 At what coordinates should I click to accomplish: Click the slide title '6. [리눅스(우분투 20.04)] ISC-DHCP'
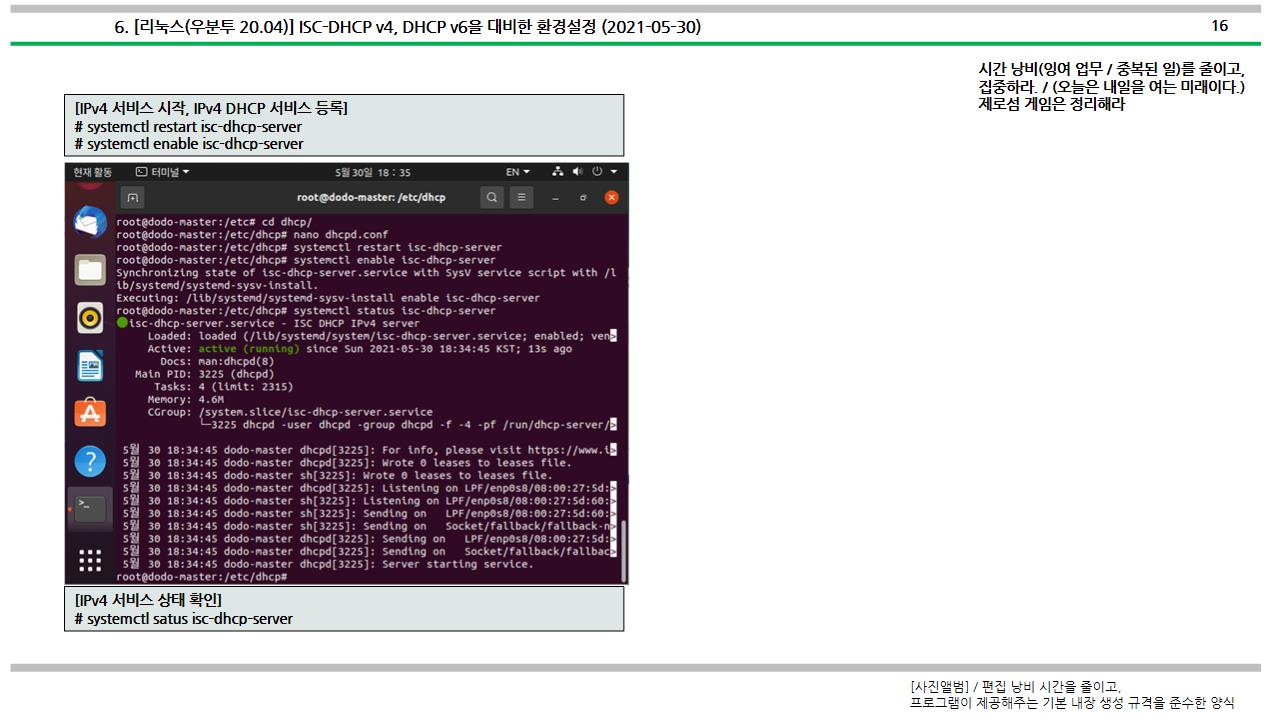407,27
